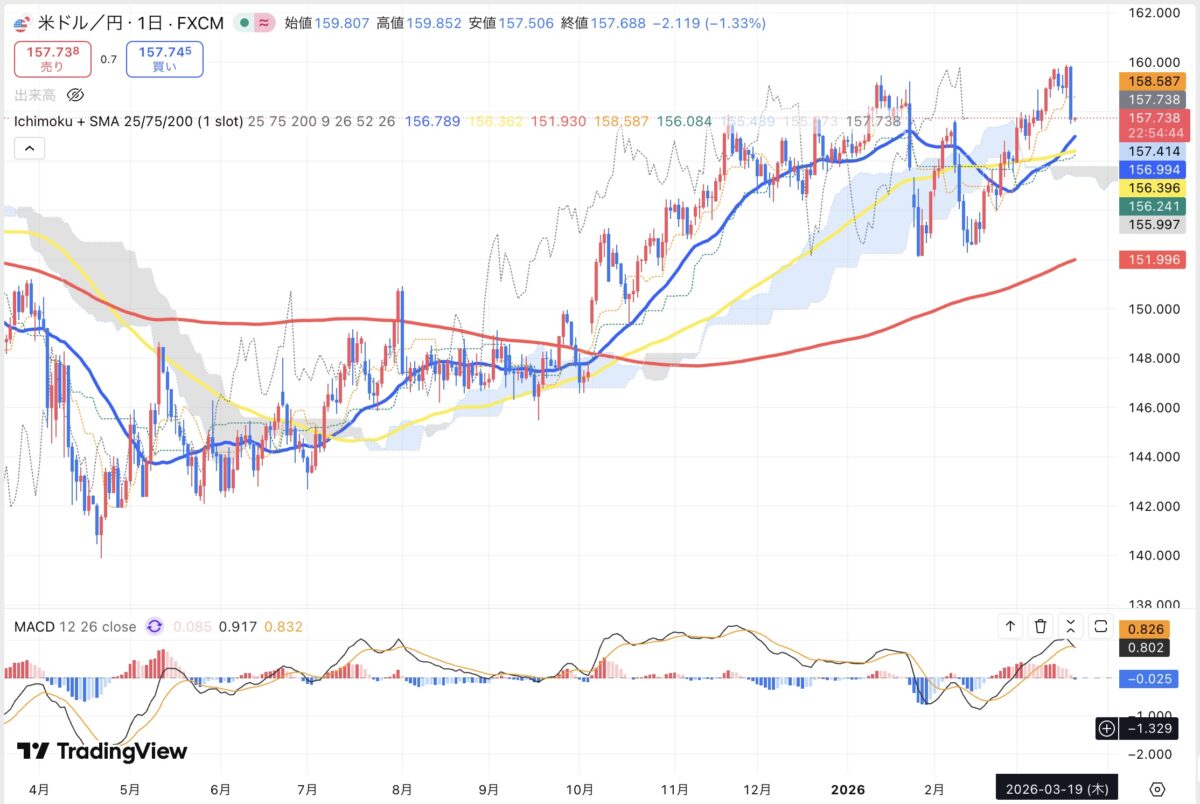Click the sell button 157.738 売り
The height and width of the screenshot is (804, 1200).
click(x=52, y=59)
